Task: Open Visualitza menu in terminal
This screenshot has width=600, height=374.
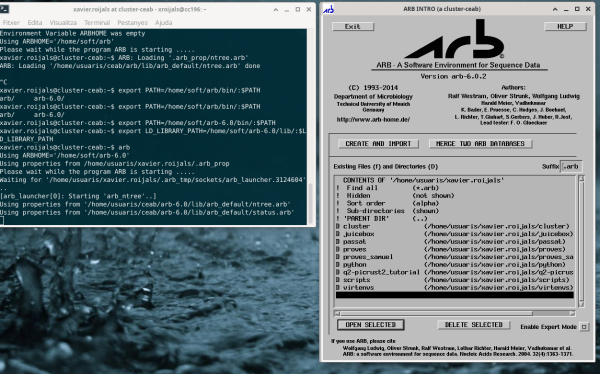Action: point(63,23)
